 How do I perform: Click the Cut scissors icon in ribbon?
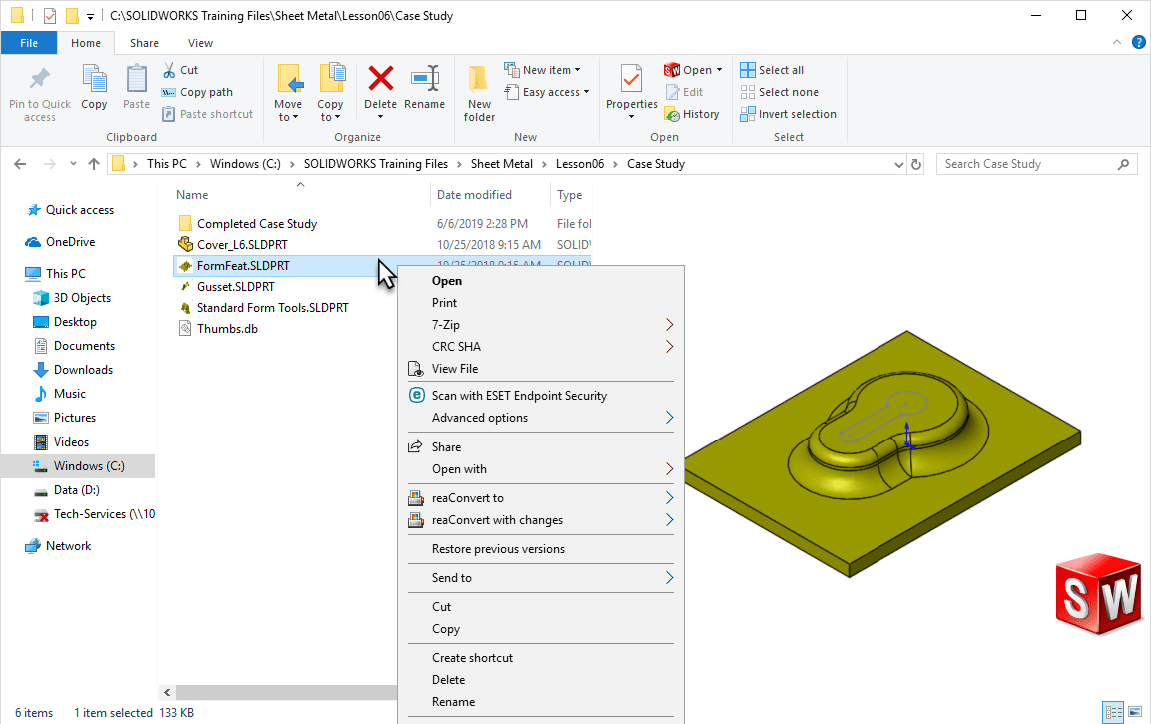pyautogui.click(x=169, y=70)
